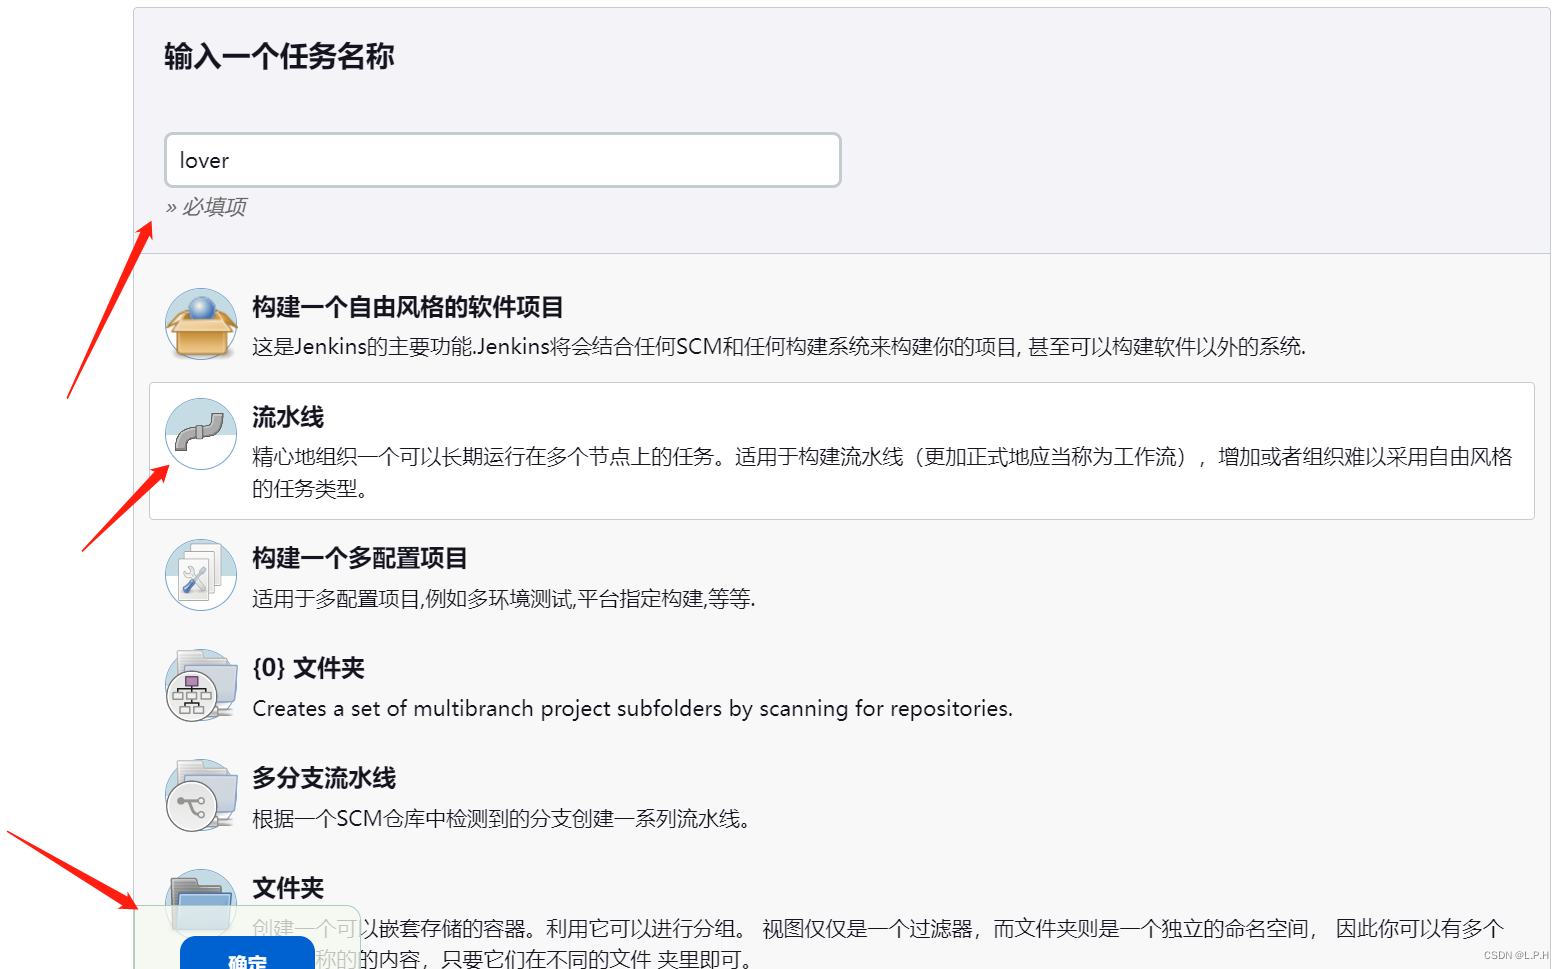Click the 流水线 description paragraph
This screenshot has width=1564, height=969.
882,473
